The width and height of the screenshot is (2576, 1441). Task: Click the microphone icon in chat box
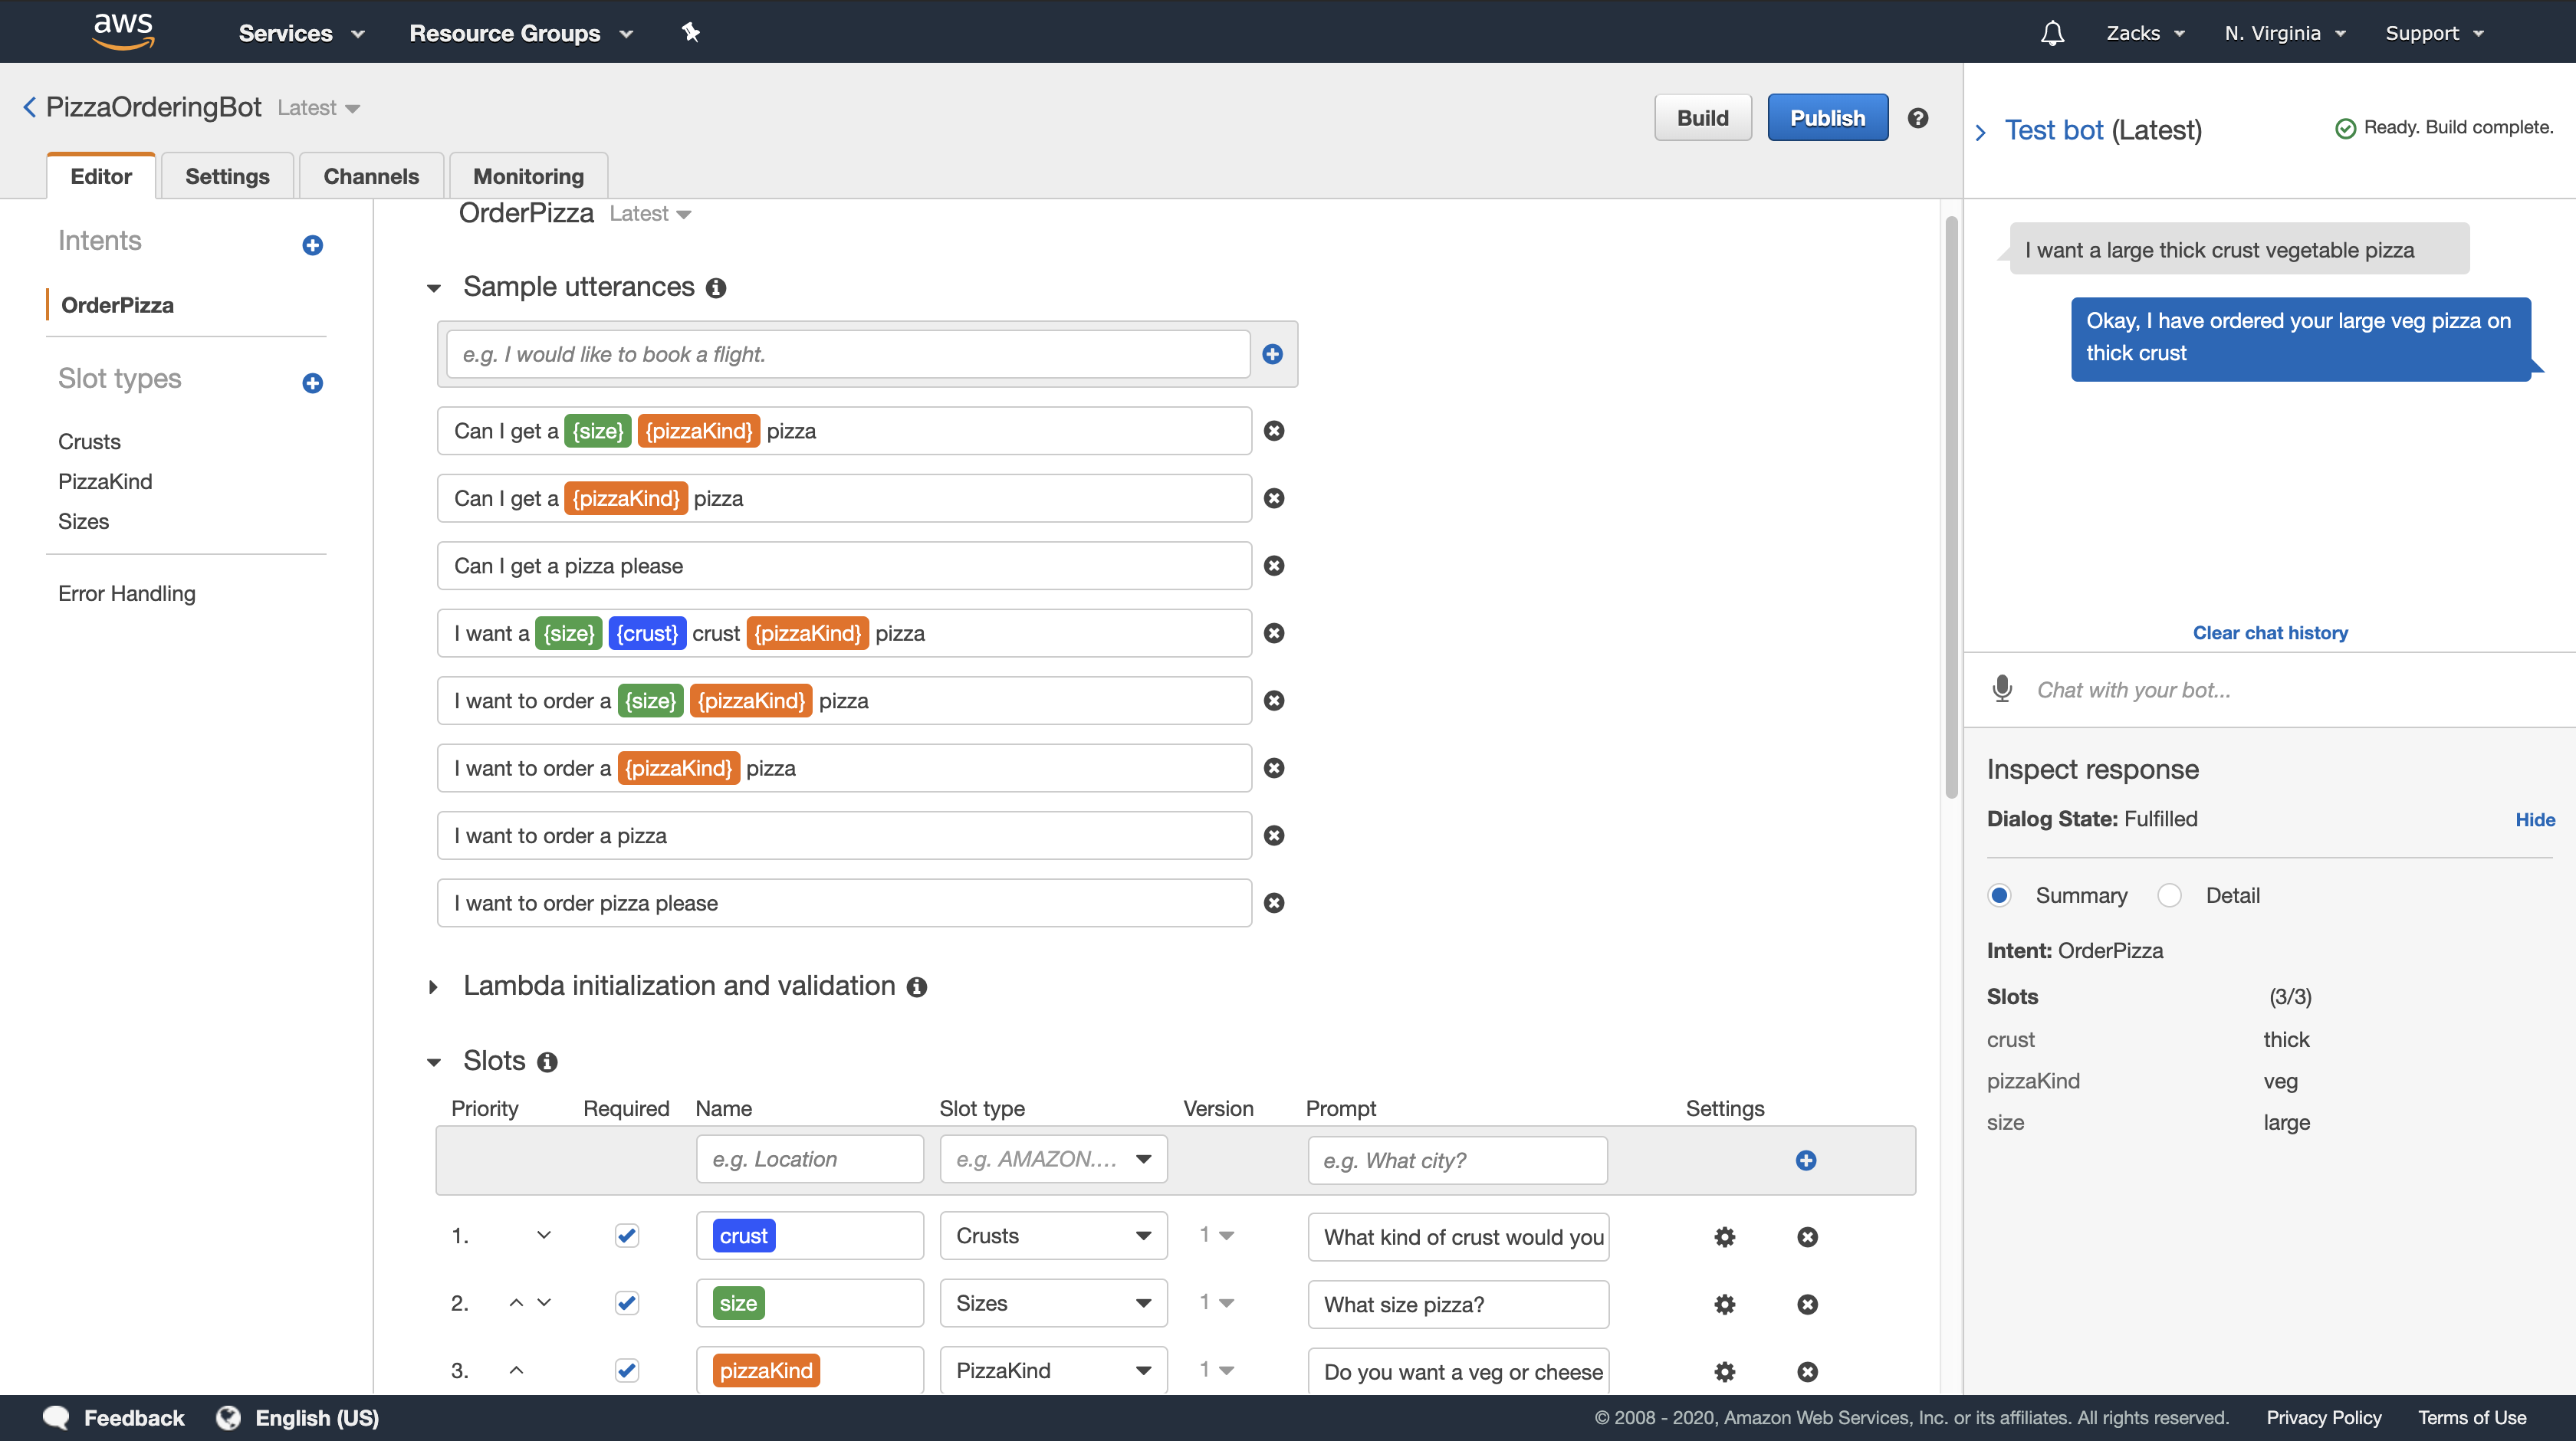pyautogui.click(x=2002, y=689)
